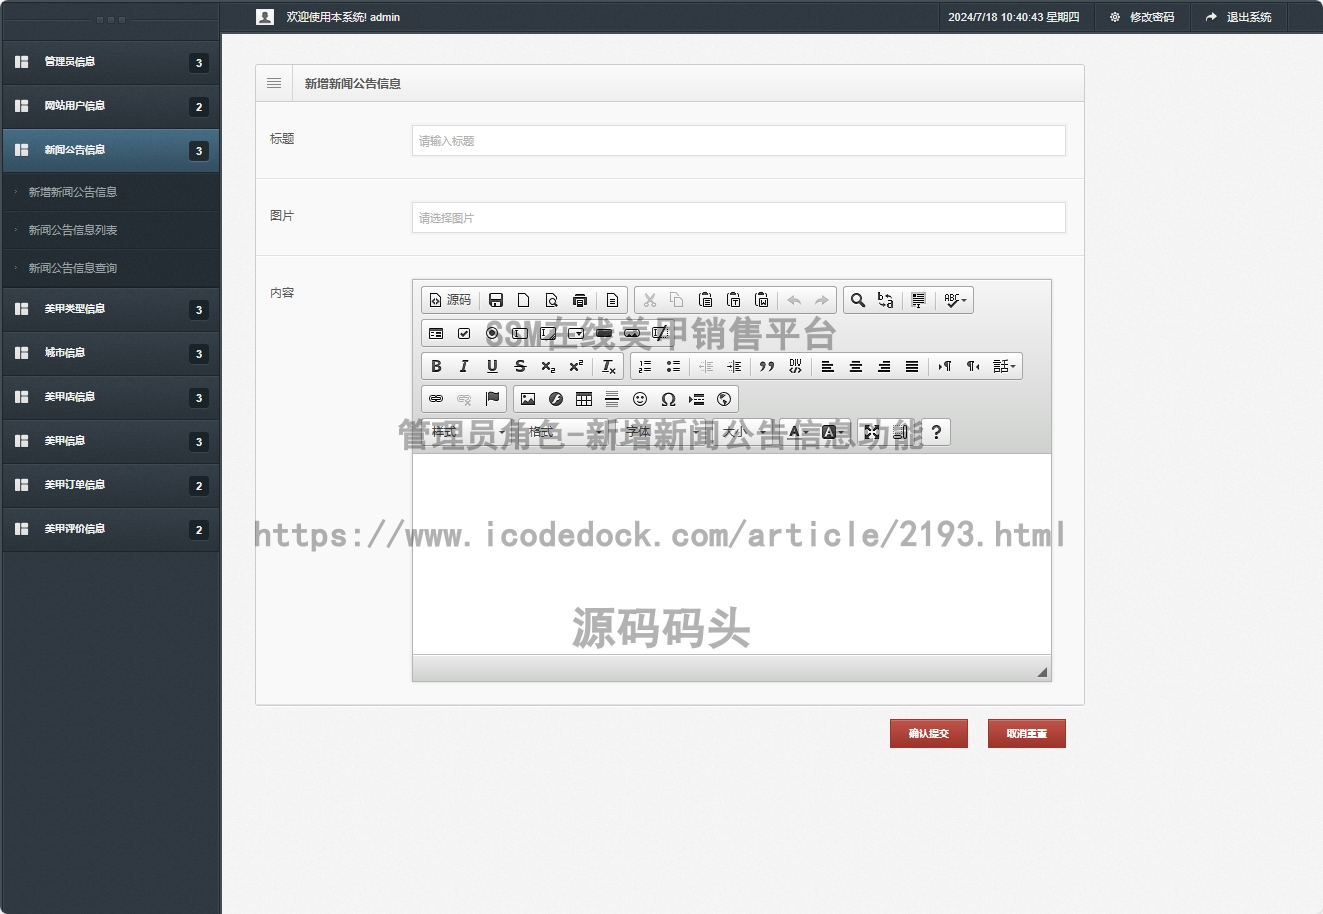Insert a Form element via the toolbar
Viewport: 1323px width, 914px height.
tap(436, 333)
